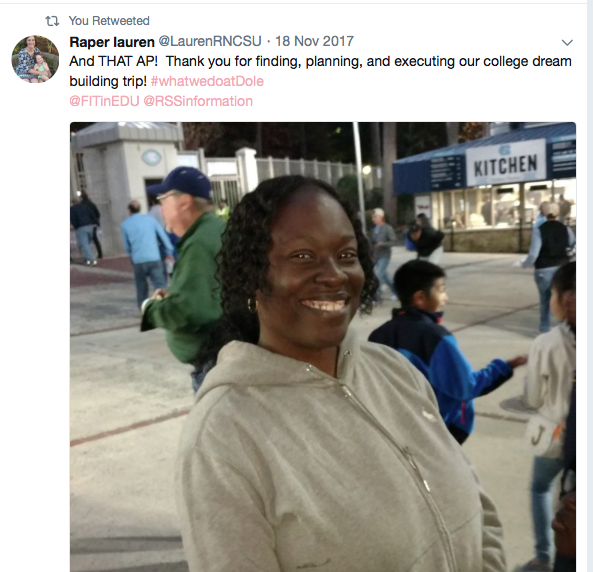Click the KITCHEN sign in the photo

[506, 163]
